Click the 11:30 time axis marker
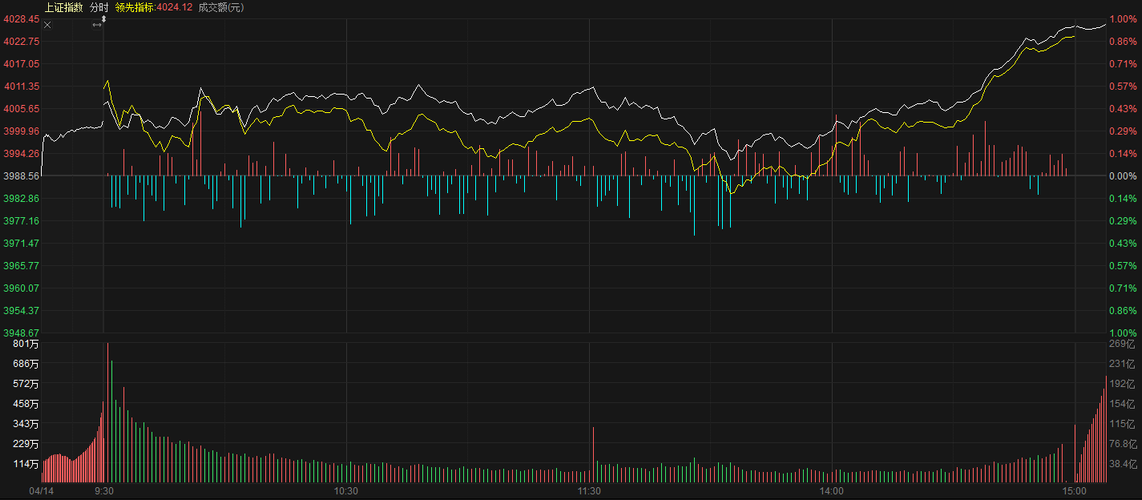1142x500 pixels. pyautogui.click(x=588, y=491)
